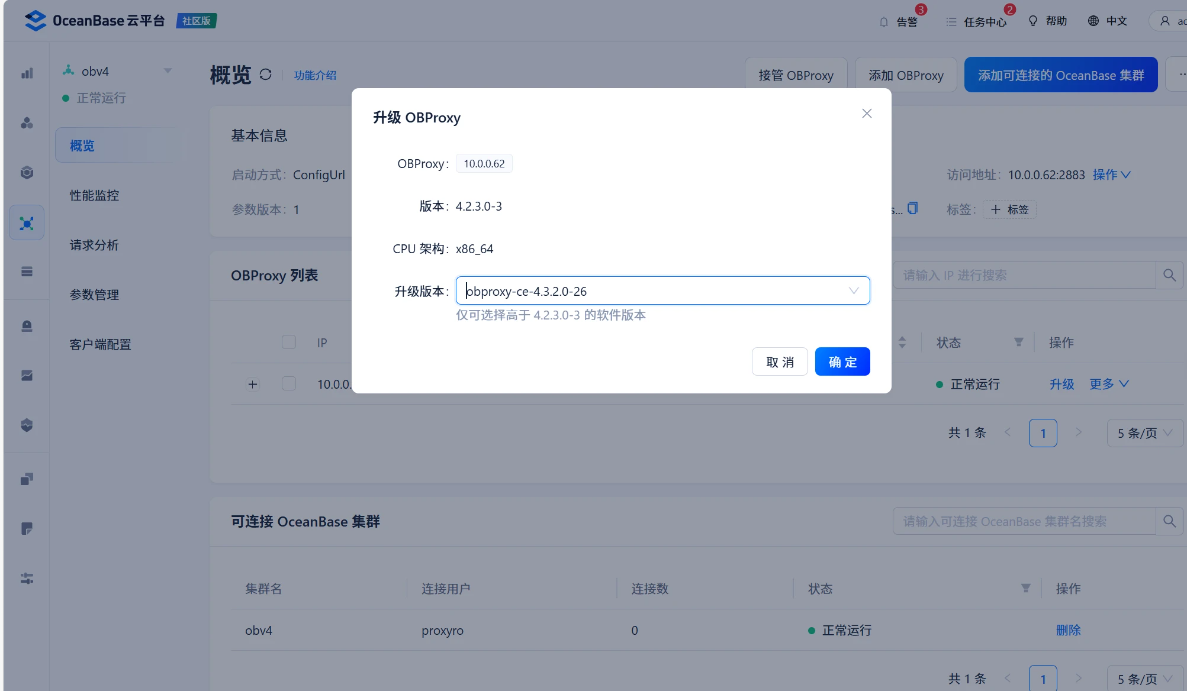Toggle the select-all checkbox in OBProxy list header
This screenshot has width=1187, height=691.
click(289, 342)
